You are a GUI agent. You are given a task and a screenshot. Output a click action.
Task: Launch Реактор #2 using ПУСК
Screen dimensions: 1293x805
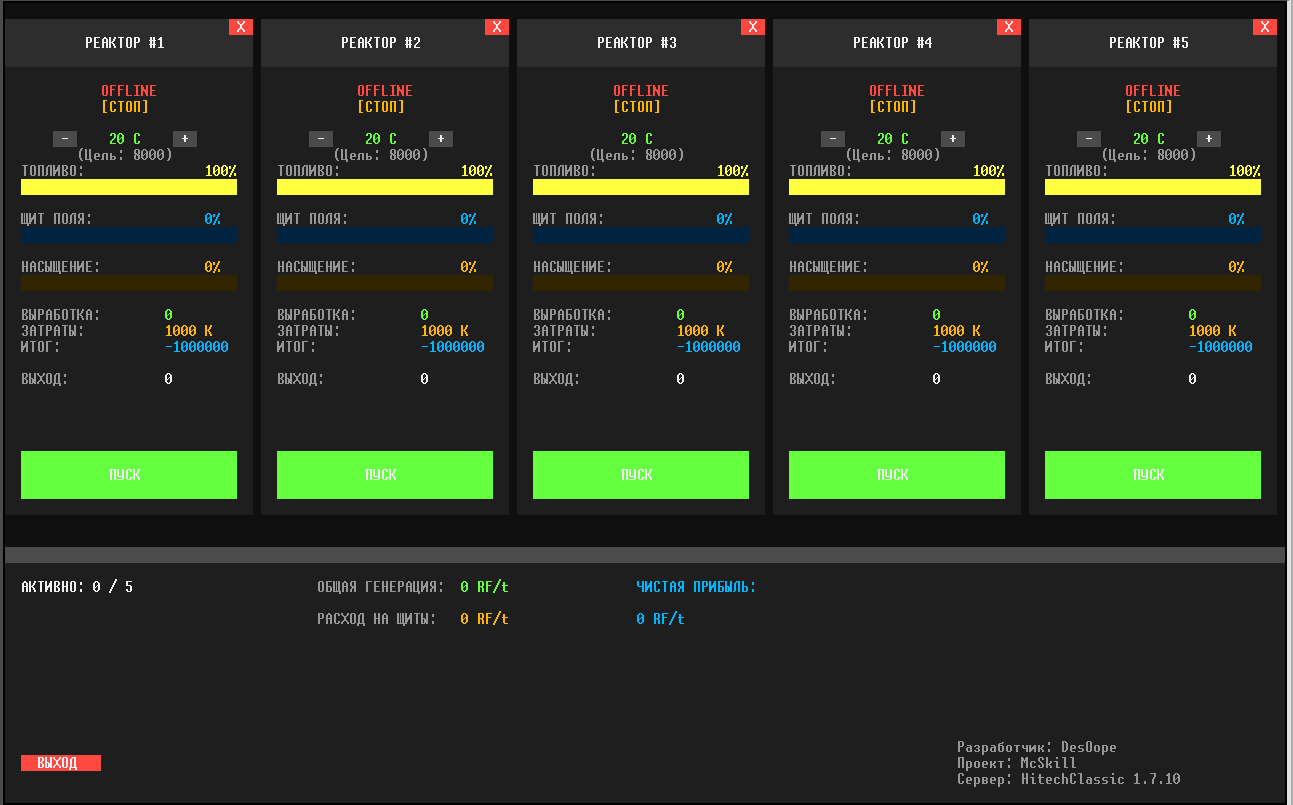tap(385, 475)
